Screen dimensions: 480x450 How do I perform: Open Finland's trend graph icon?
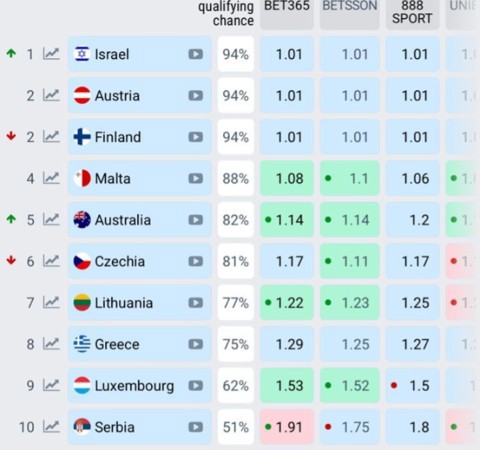point(51,137)
